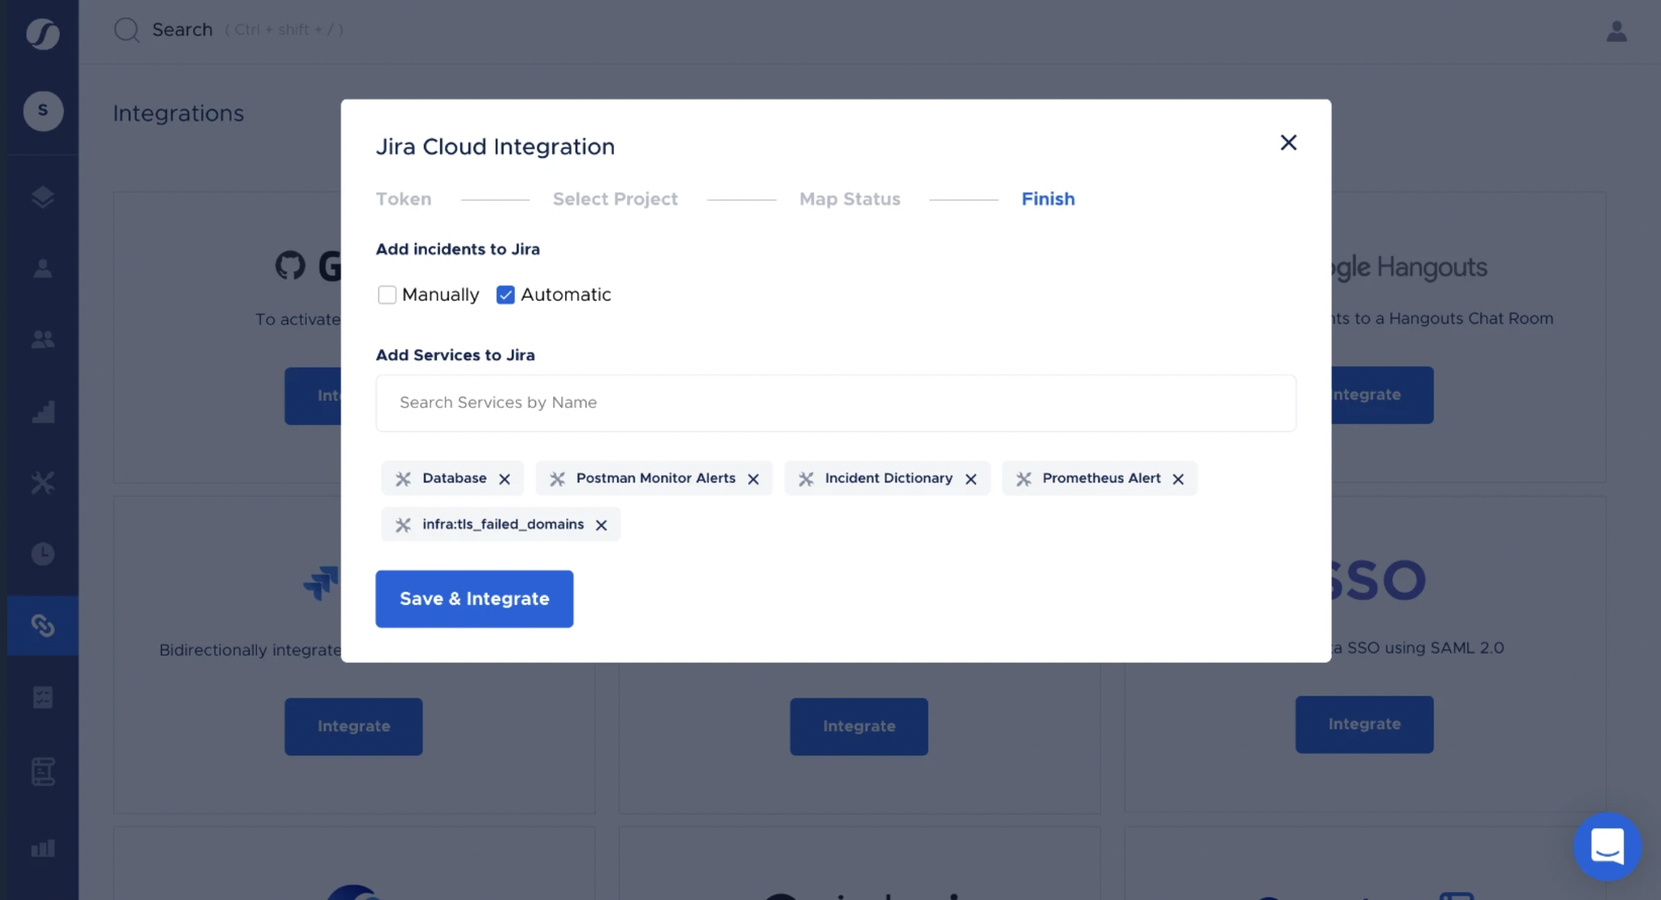Go to the Select Project step
Image resolution: width=1661 pixels, height=900 pixels.
pos(615,199)
